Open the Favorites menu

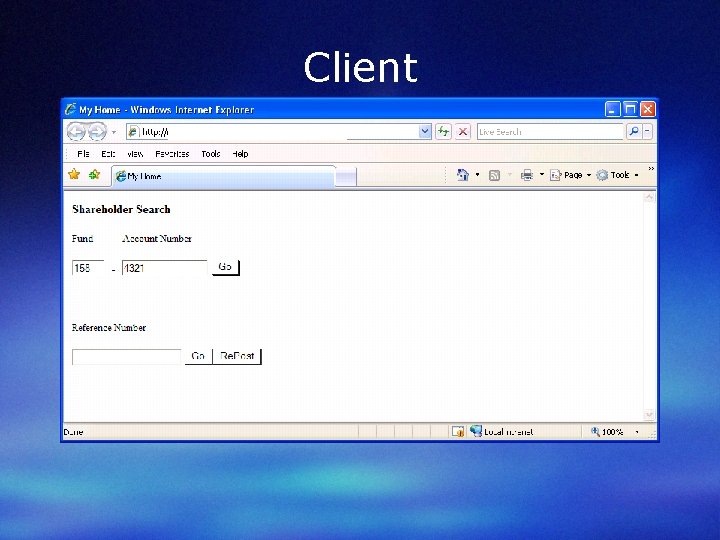tap(172, 154)
